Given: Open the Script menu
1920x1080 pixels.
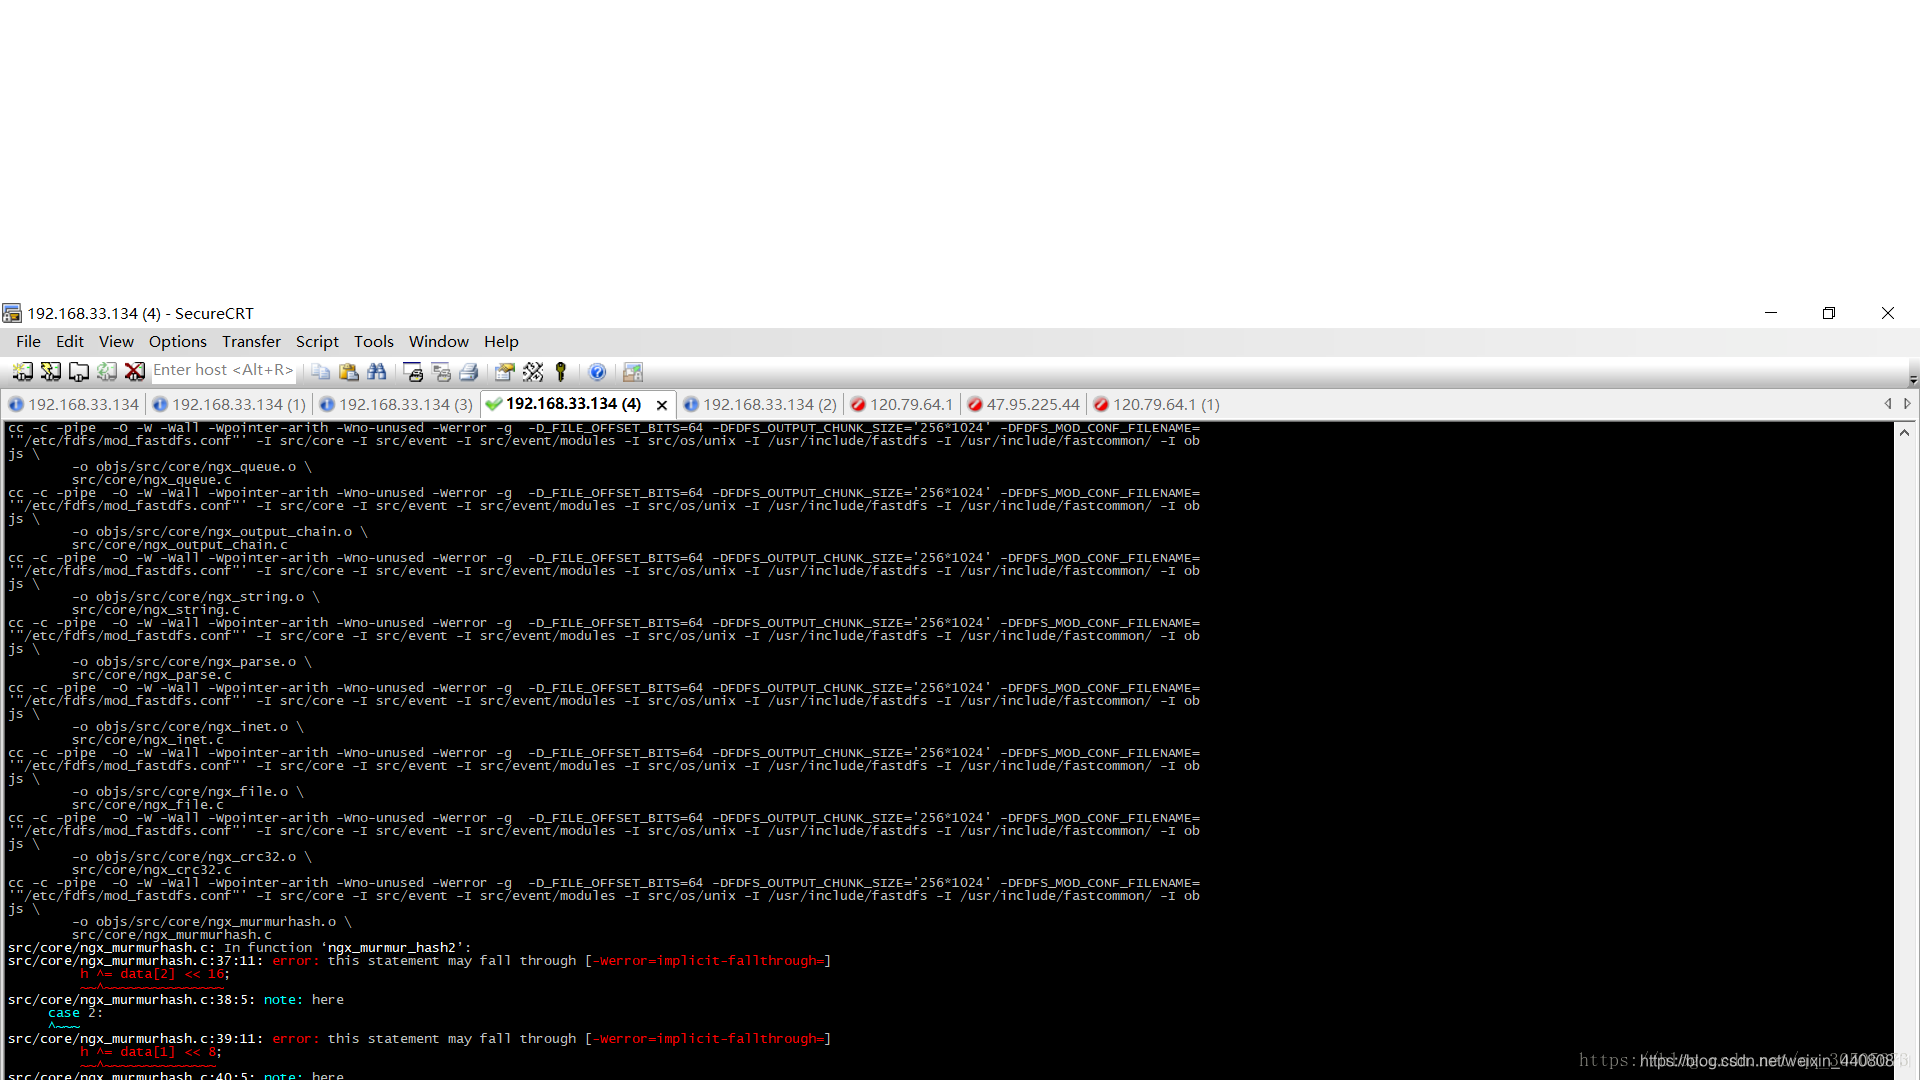Looking at the screenshot, I should (x=317, y=341).
